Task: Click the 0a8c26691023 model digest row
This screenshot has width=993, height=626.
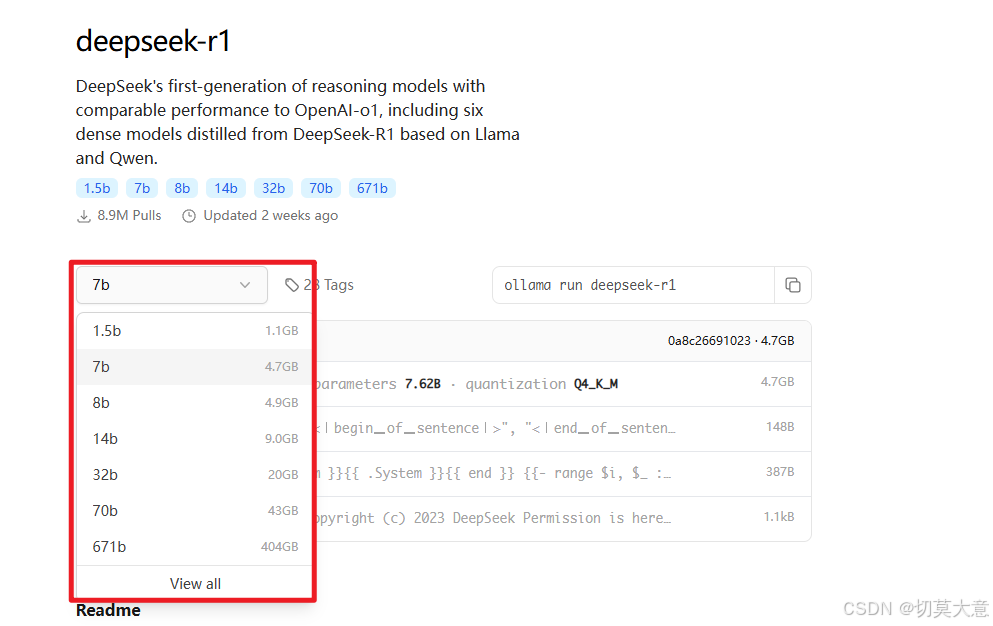Action: (692, 340)
